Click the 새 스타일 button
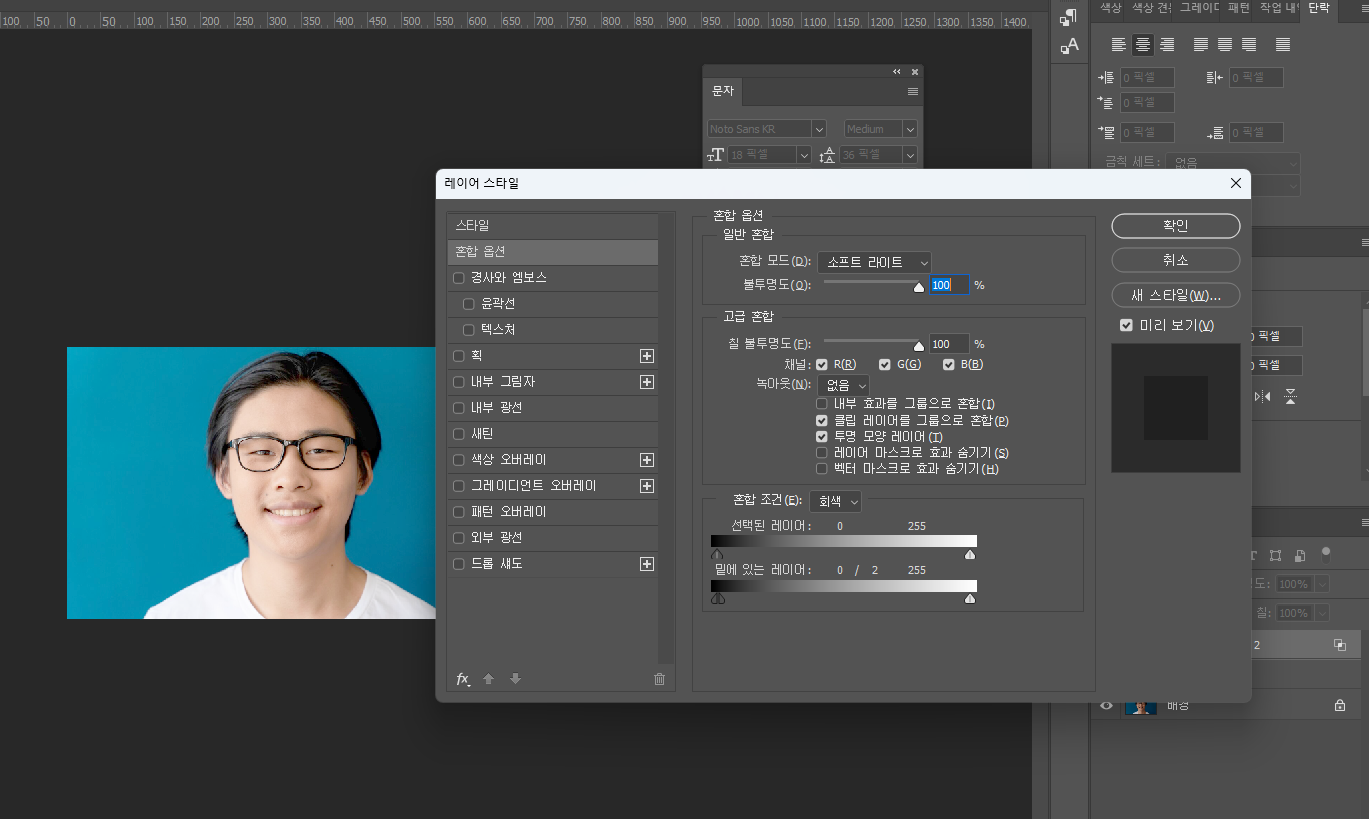The height and width of the screenshot is (819, 1369). click(x=1175, y=294)
